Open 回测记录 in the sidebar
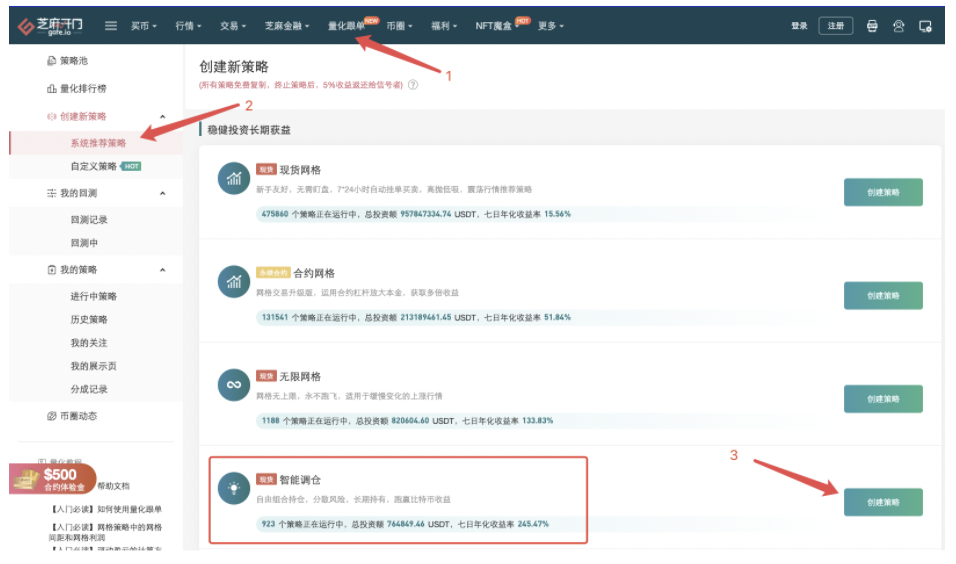The width and height of the screenshot is (956, 564). coord(89,220)
